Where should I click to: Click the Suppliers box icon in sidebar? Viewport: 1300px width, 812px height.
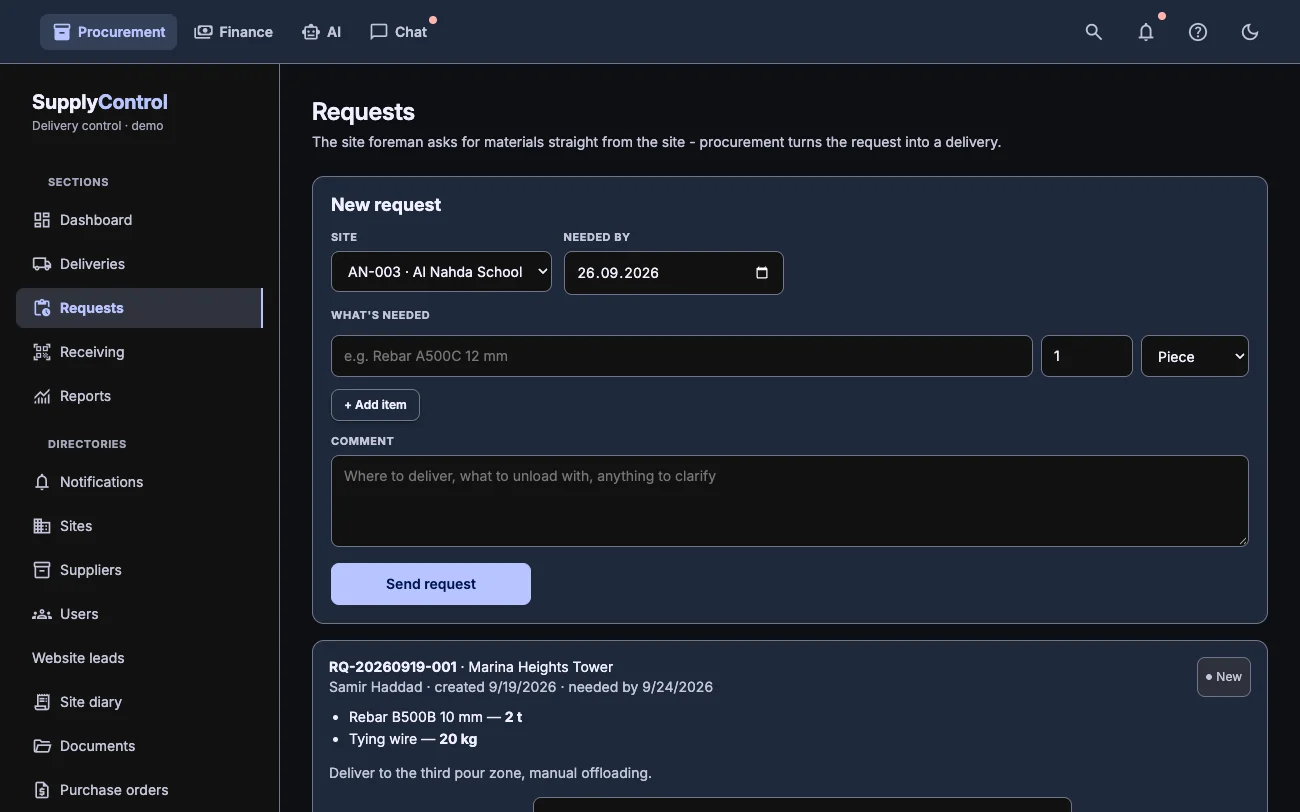[42, 570]
